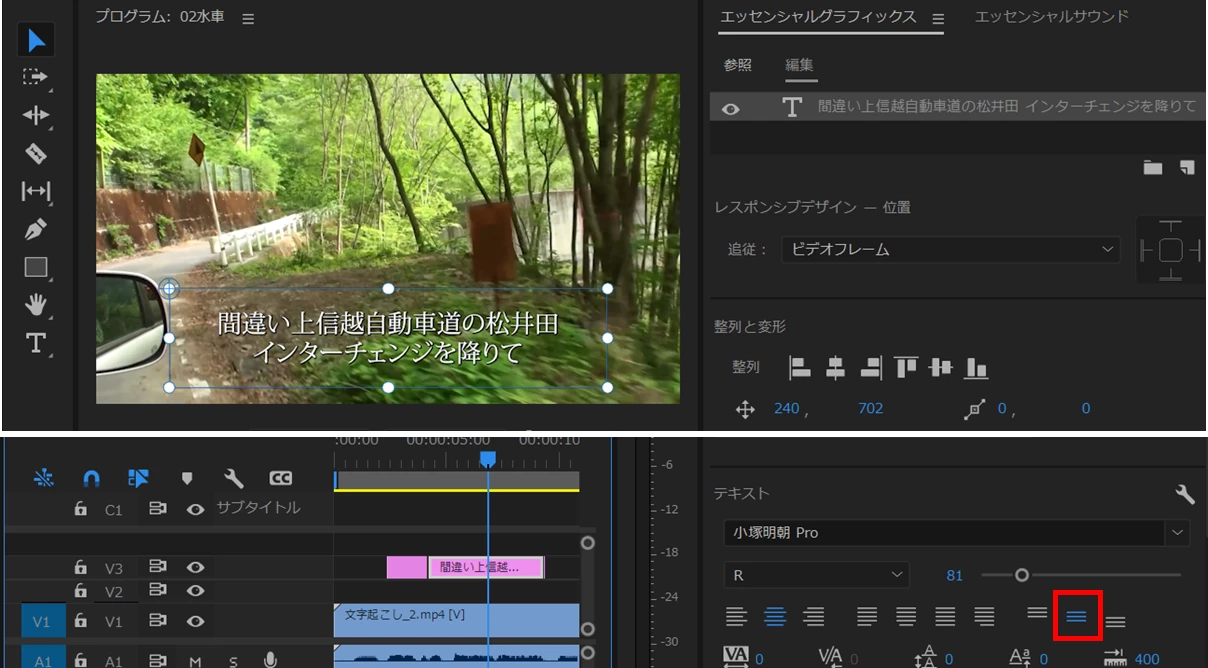Click the font size value 81
The width and height of the screenshot is (1208, 668).
pos(954,575)
